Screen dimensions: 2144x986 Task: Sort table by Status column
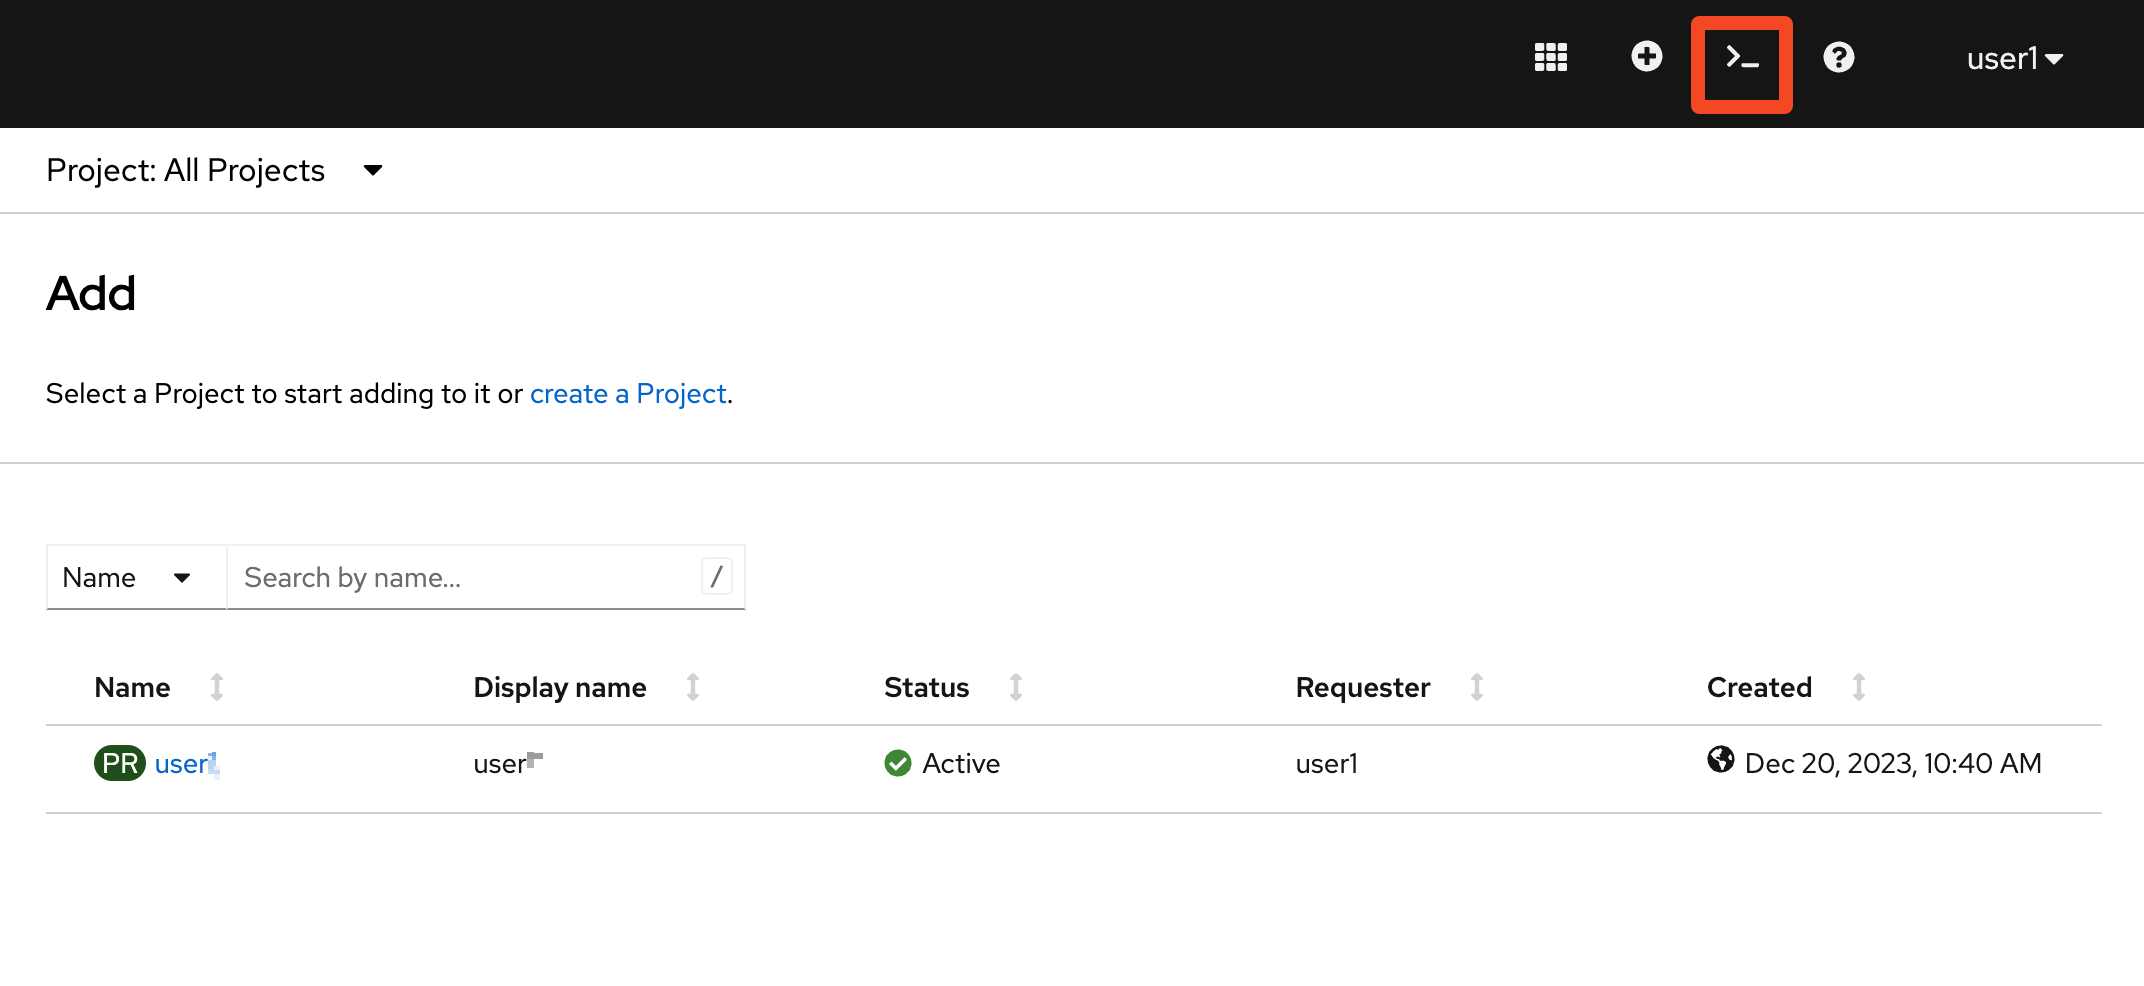point(926,687)
